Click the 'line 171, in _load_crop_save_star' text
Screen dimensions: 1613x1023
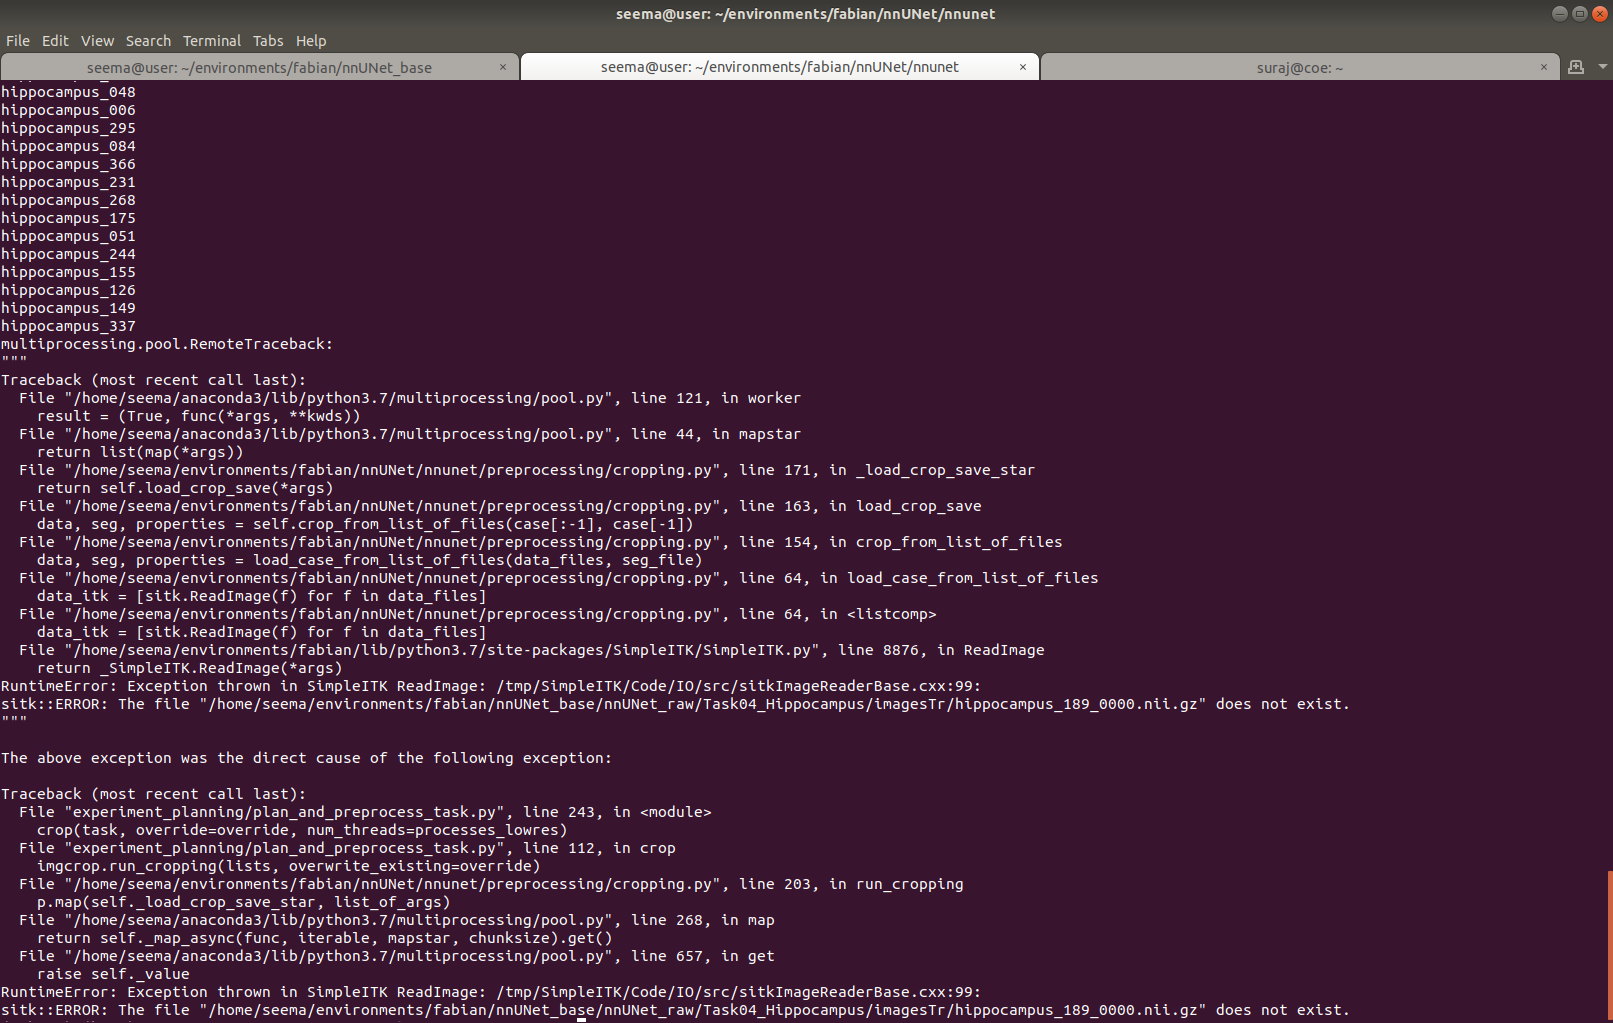[x=887, y=470]
